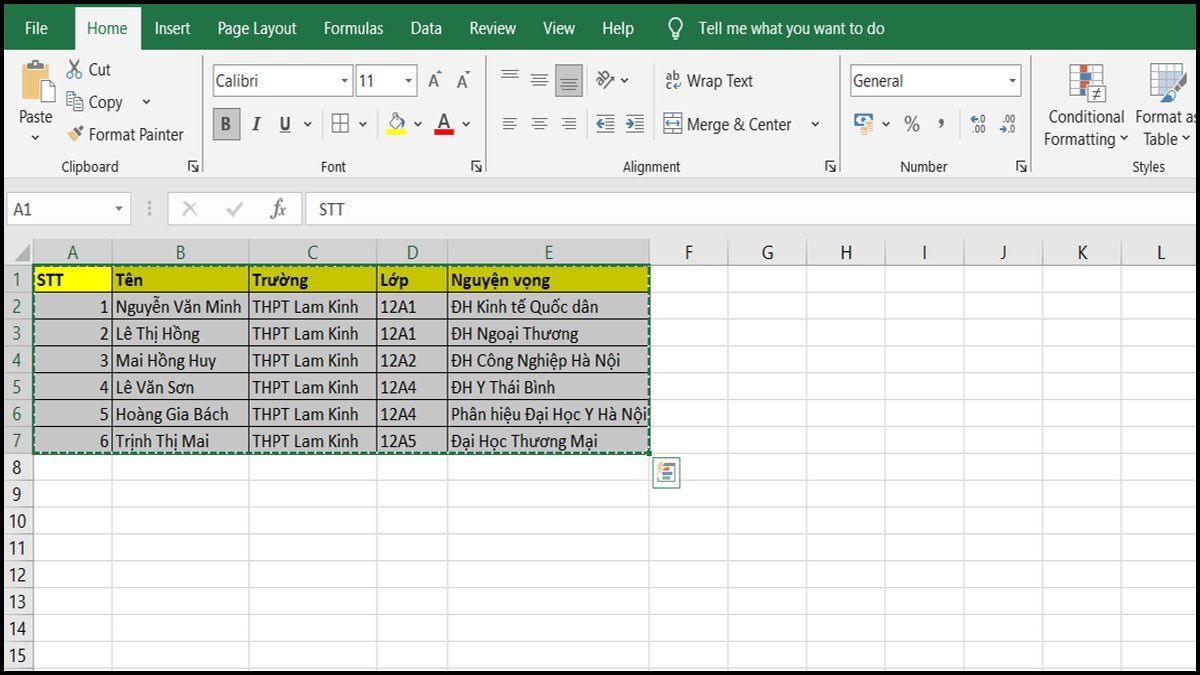Click Increase Decimal icon
This screenshot has width=1200, height=675.
click(x=978, y=124)
